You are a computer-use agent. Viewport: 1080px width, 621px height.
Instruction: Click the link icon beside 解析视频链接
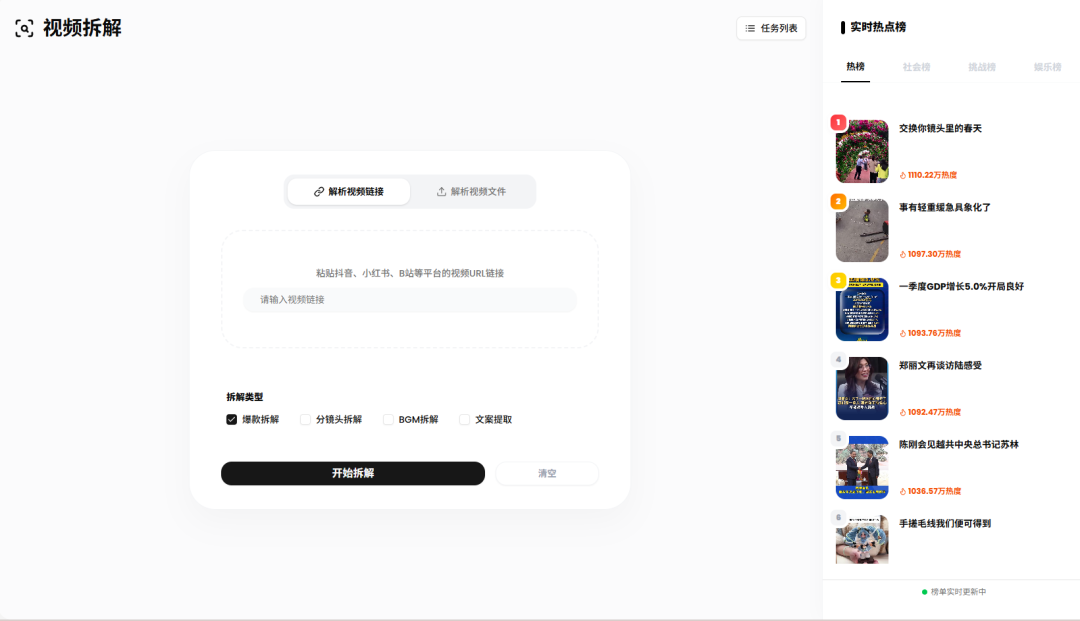319,191
